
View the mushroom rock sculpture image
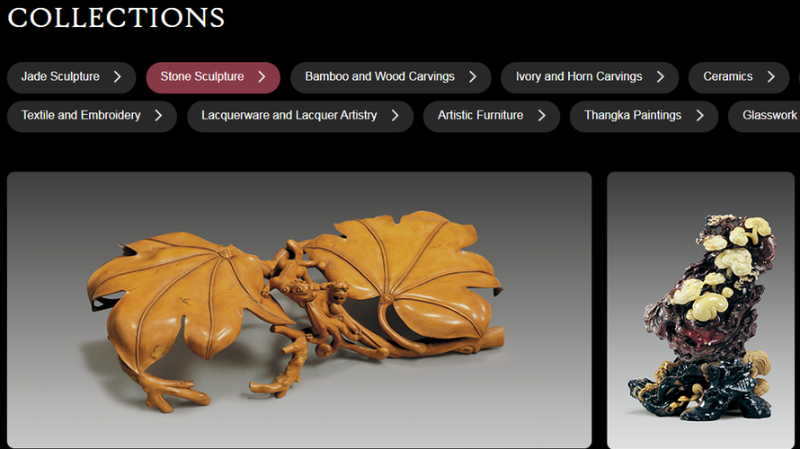pyautogui.click(x=701, y=310)
